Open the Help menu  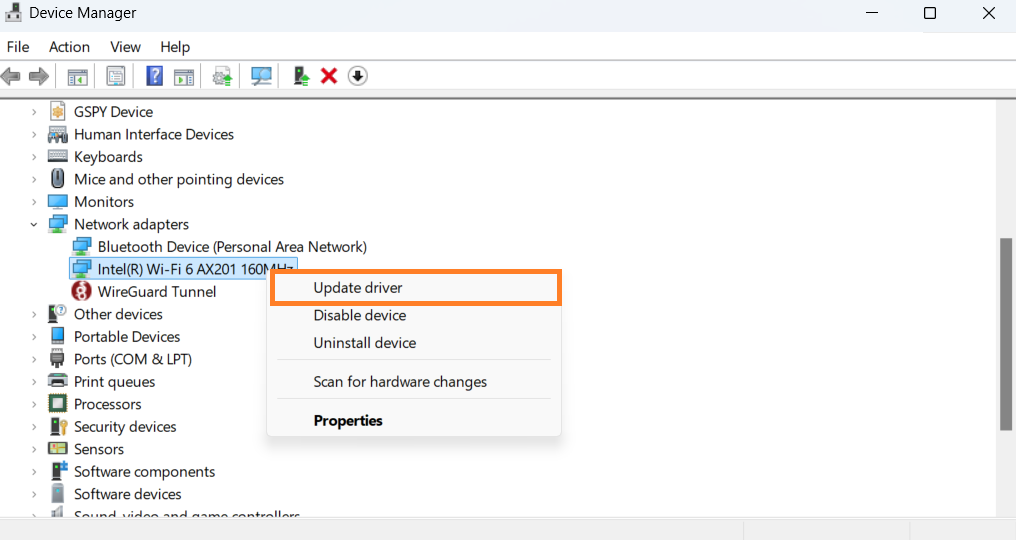[175, 47]
